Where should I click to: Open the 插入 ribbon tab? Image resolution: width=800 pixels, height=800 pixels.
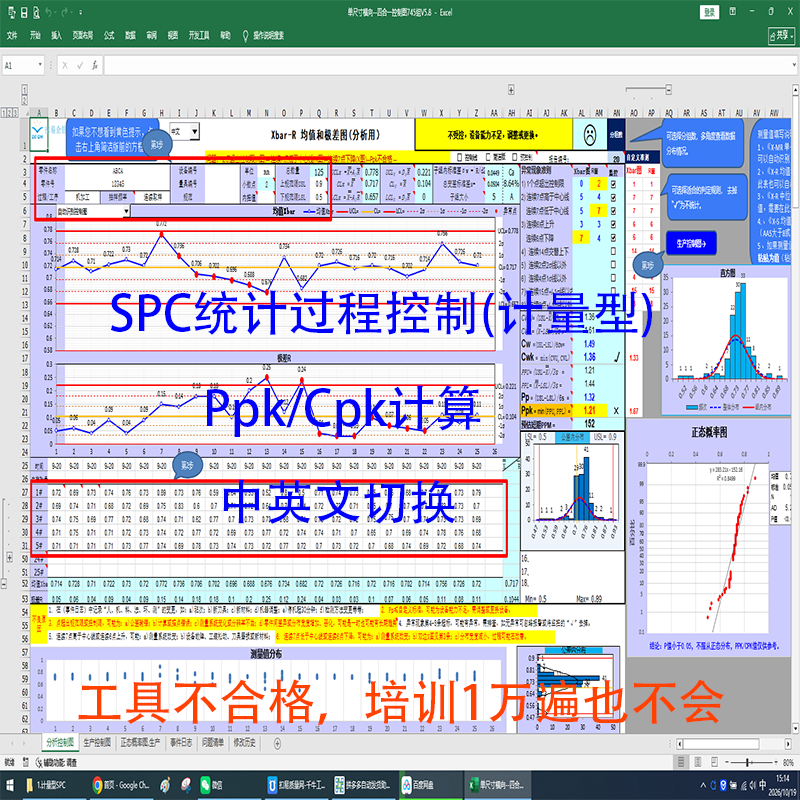tap(56, 35)
